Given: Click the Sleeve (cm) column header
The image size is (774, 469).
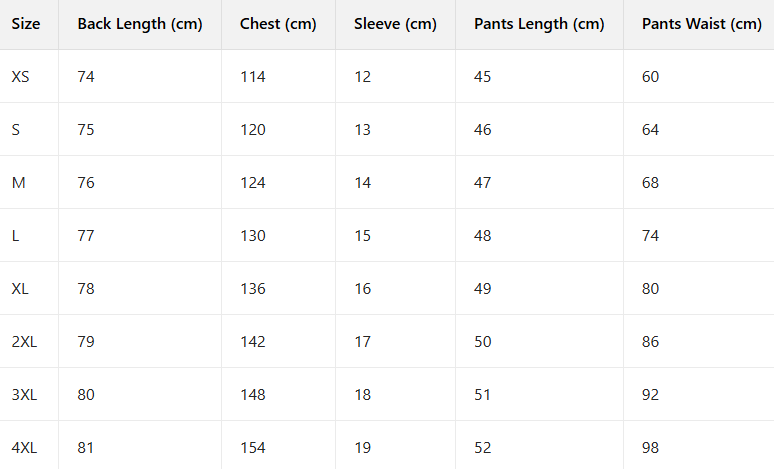Looking at the screenshot, I should pos(395,24).
